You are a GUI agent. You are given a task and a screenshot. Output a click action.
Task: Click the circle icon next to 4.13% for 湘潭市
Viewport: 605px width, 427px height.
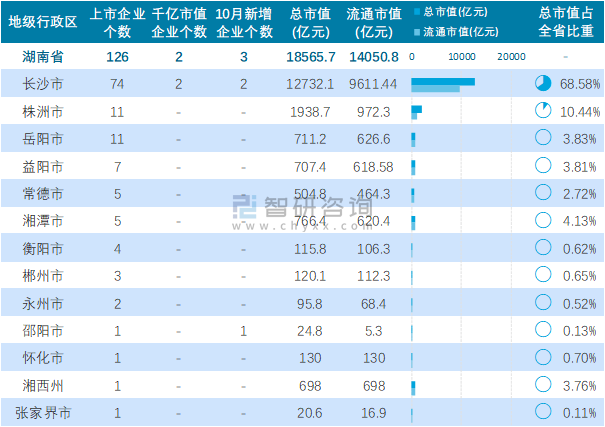(544, 220)
